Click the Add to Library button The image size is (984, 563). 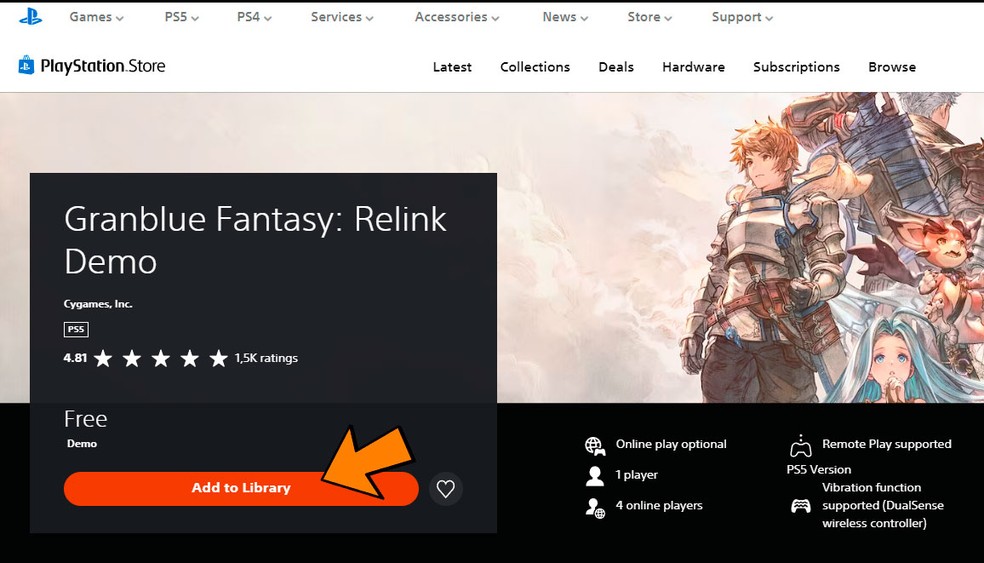241,488
